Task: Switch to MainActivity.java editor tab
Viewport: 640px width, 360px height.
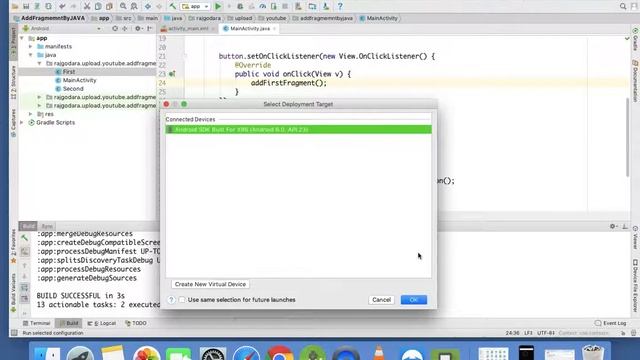Action: (250, 29)
